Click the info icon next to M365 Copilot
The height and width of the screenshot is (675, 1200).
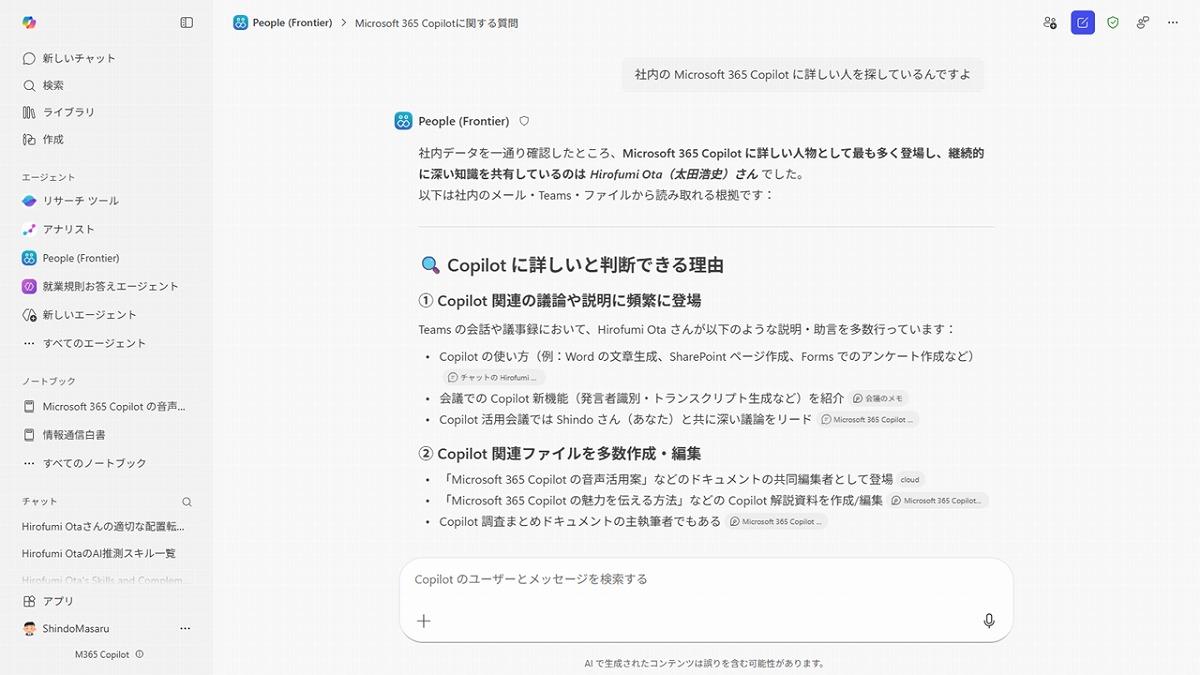click(x=139, y=654)
